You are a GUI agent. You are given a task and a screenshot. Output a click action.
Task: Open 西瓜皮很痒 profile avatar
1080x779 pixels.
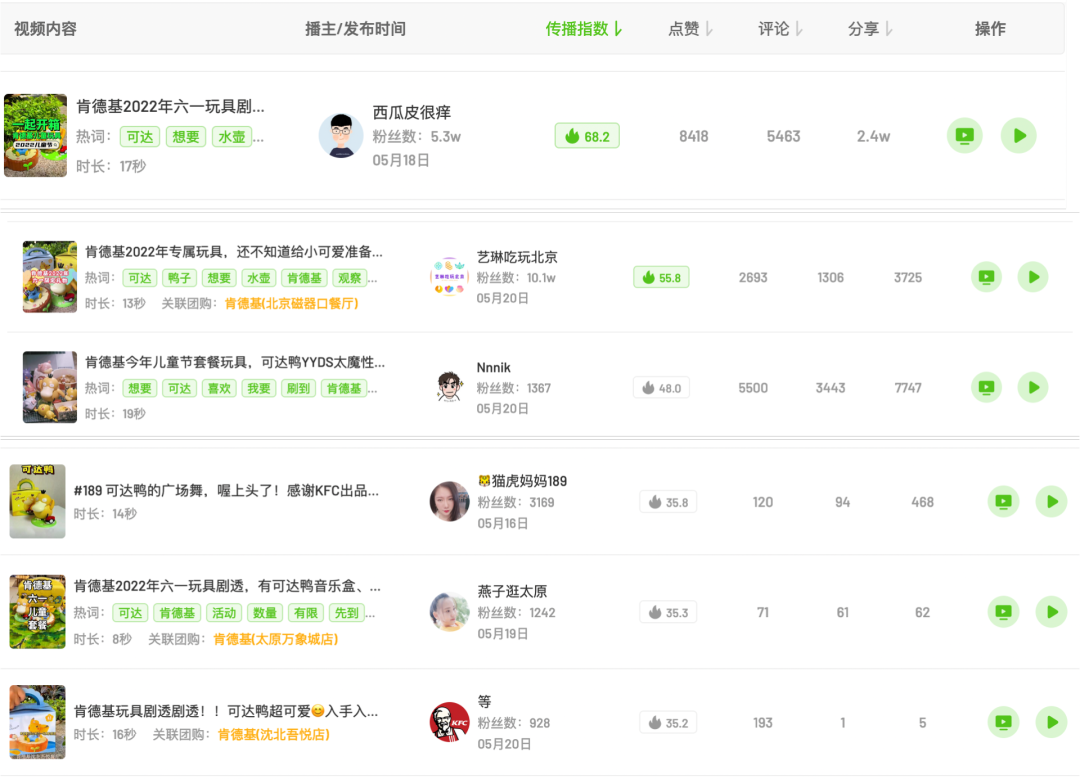[x=341, y=136]
